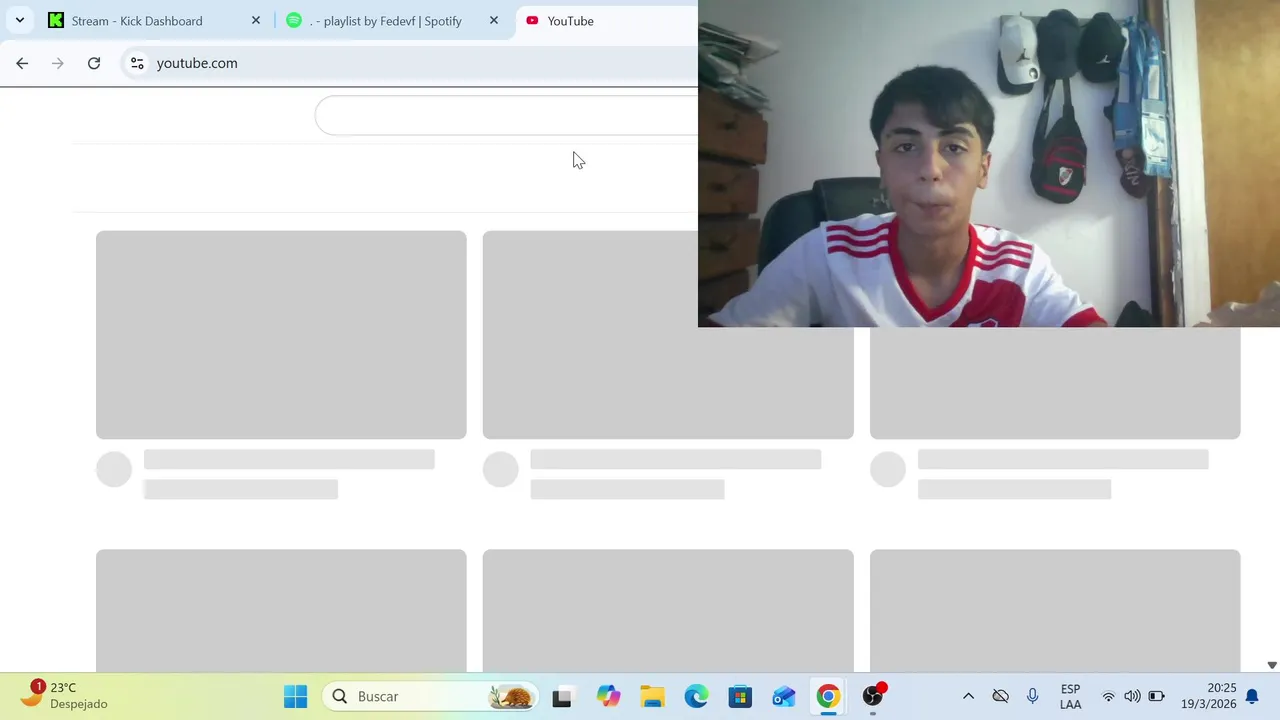Open the ESP LAA language switcher
1280x720 pixels.
tap(1070, 696)
